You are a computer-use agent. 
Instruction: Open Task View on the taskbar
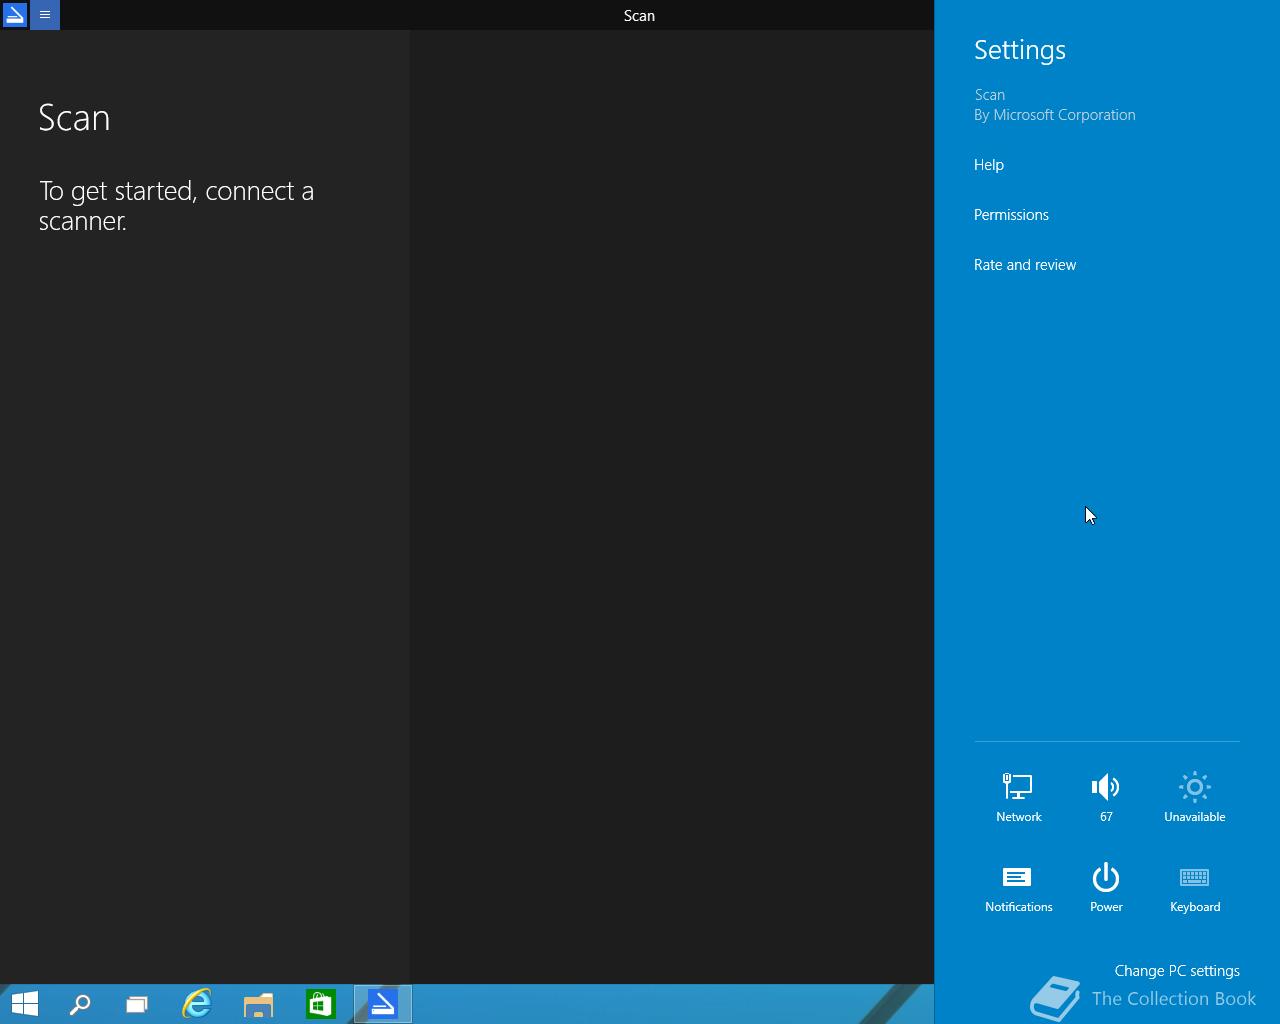pos(137,1004)
